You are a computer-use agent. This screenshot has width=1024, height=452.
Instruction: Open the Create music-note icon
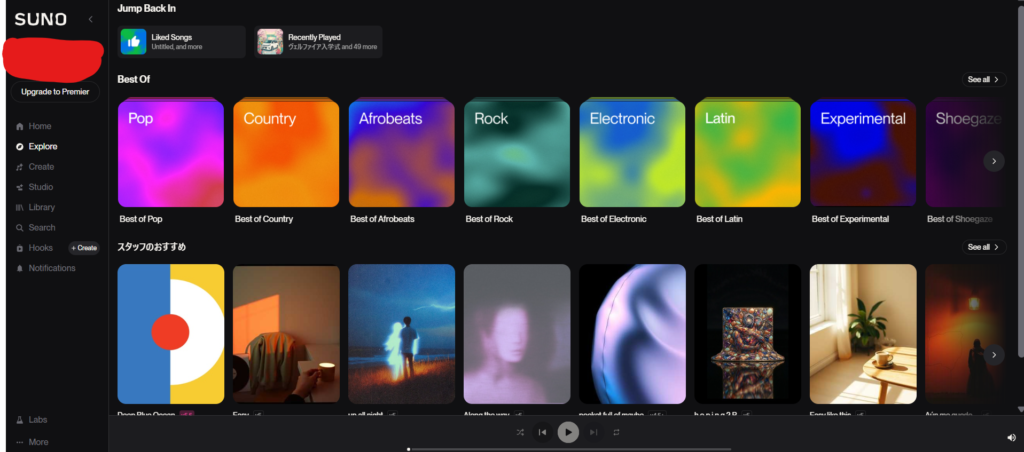(x=20, y=167)
